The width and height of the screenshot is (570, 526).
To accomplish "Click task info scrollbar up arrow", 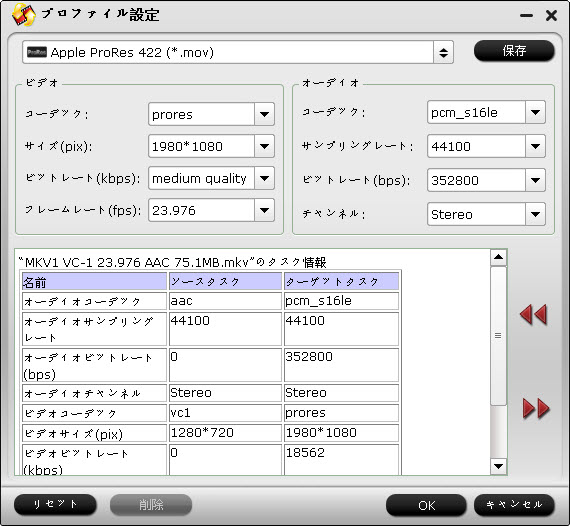I will pos(498,258).
